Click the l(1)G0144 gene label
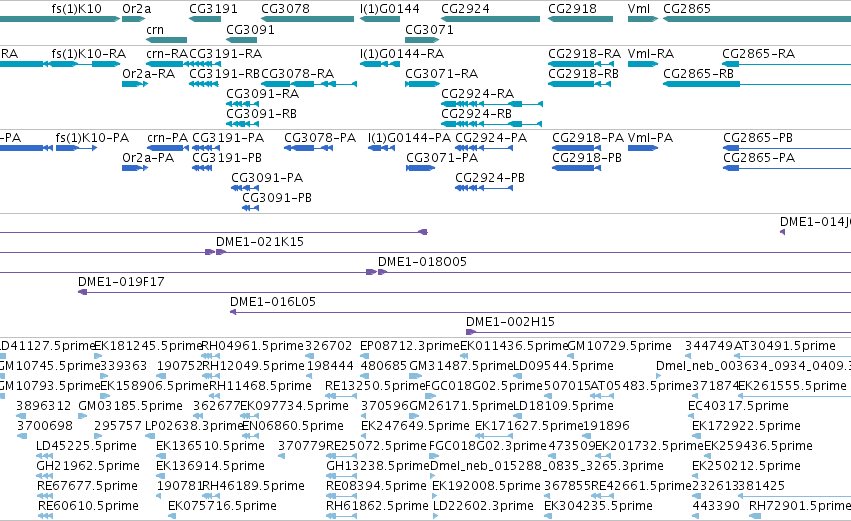Viewport: 851px width, 521px height. 390,9
